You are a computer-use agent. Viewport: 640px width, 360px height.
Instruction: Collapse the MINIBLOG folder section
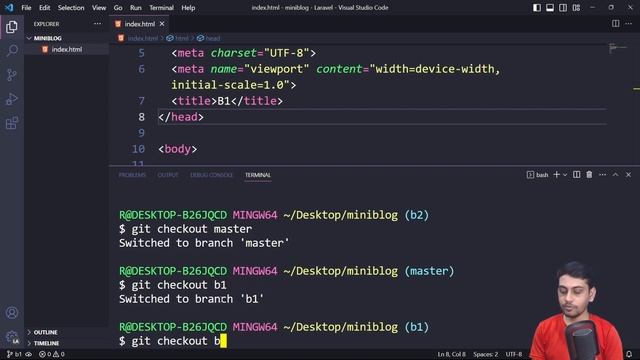click(67, 38)
